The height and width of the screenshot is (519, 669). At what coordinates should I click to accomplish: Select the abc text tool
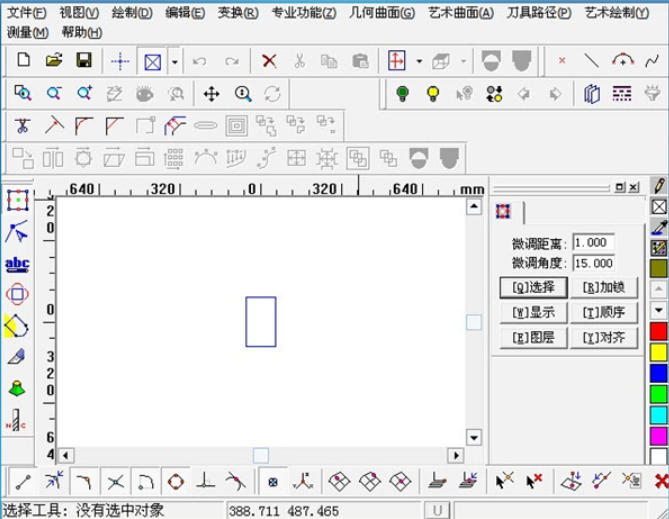point(17,265)
